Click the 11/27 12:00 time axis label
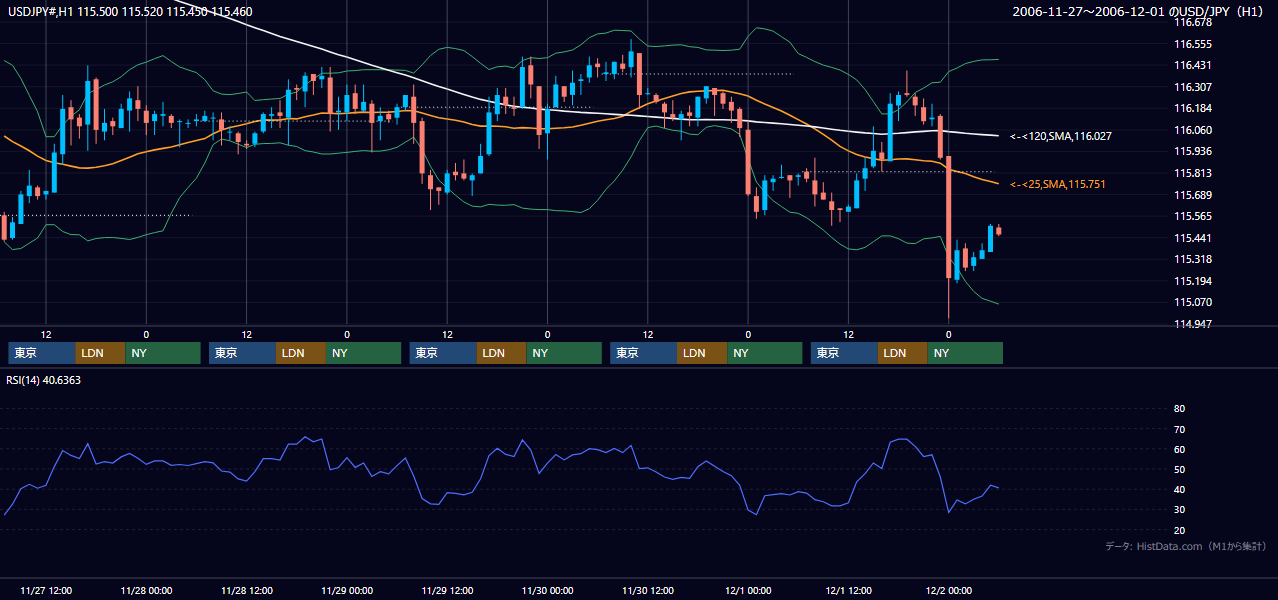Image resolution: width=1278 pixels, height=600 pixels. coord(46,590)
